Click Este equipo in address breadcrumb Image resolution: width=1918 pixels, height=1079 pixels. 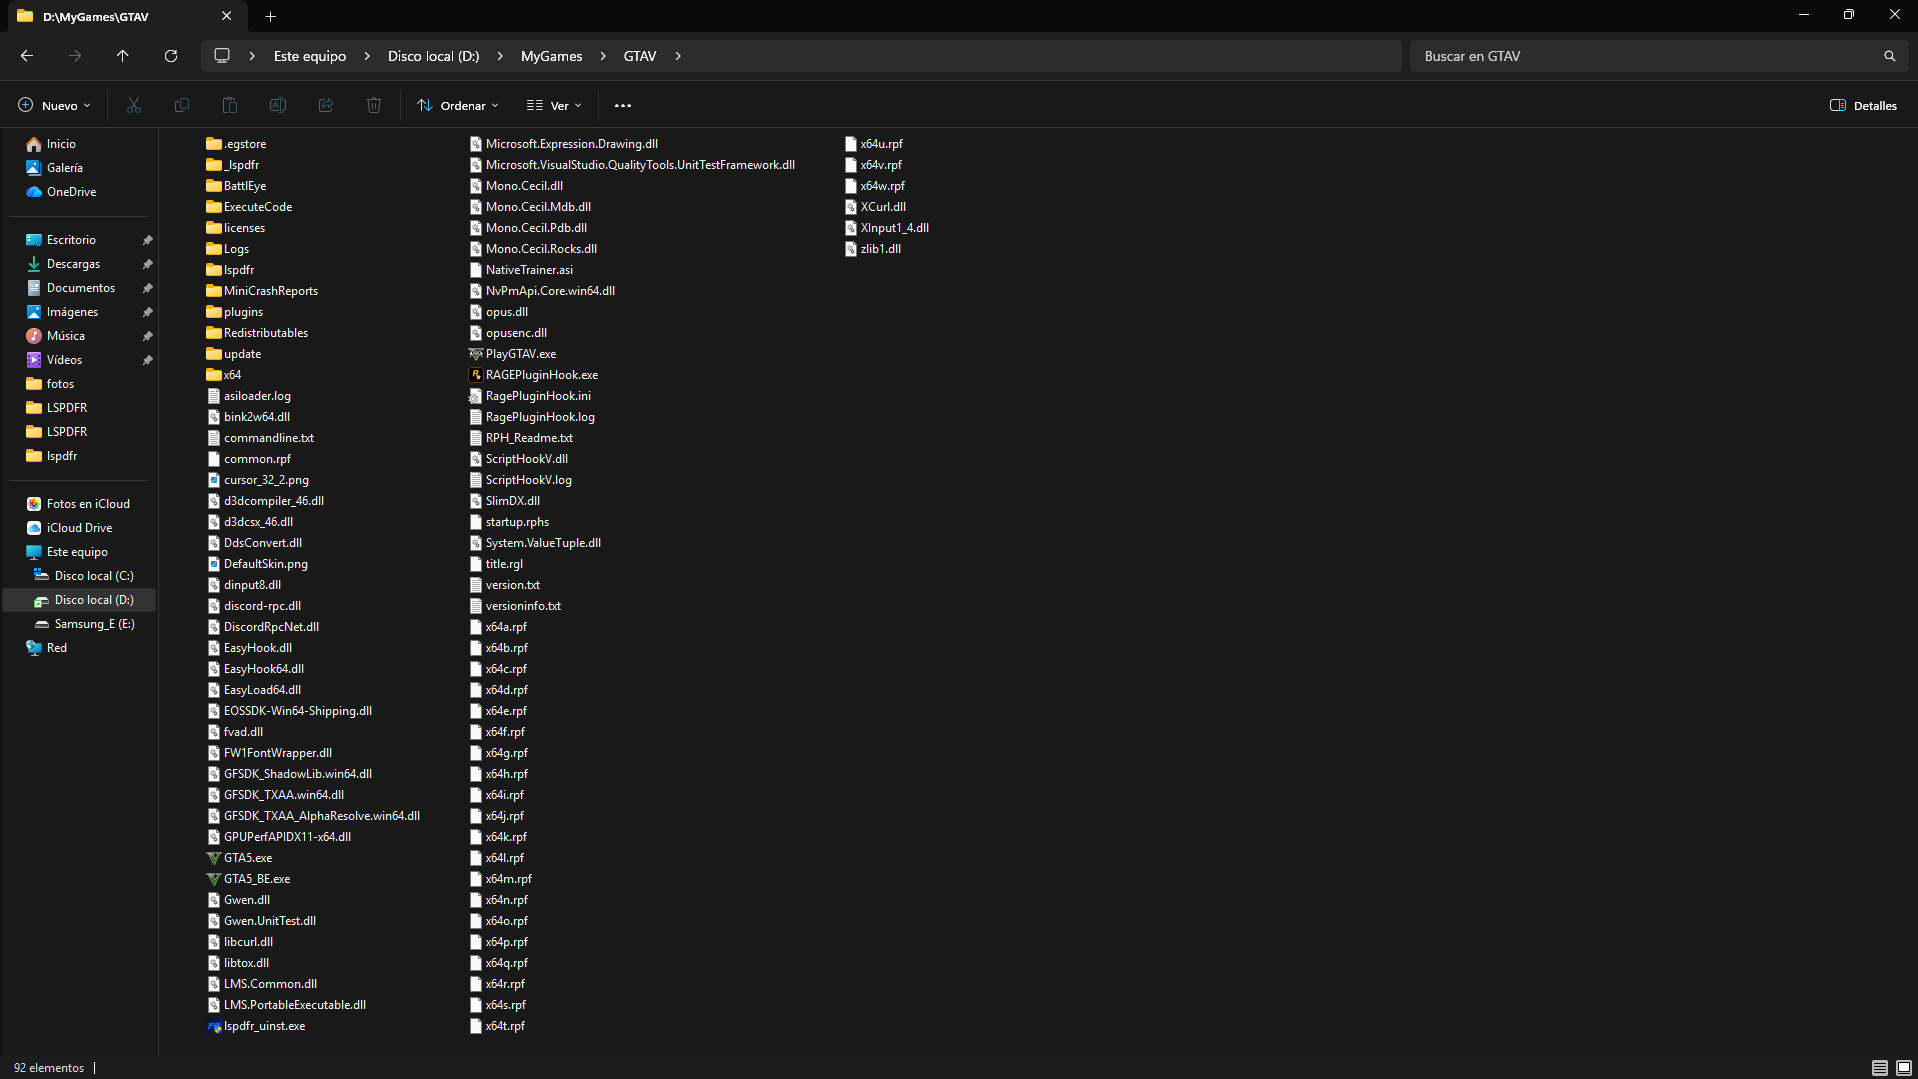[x=310, y=56]
